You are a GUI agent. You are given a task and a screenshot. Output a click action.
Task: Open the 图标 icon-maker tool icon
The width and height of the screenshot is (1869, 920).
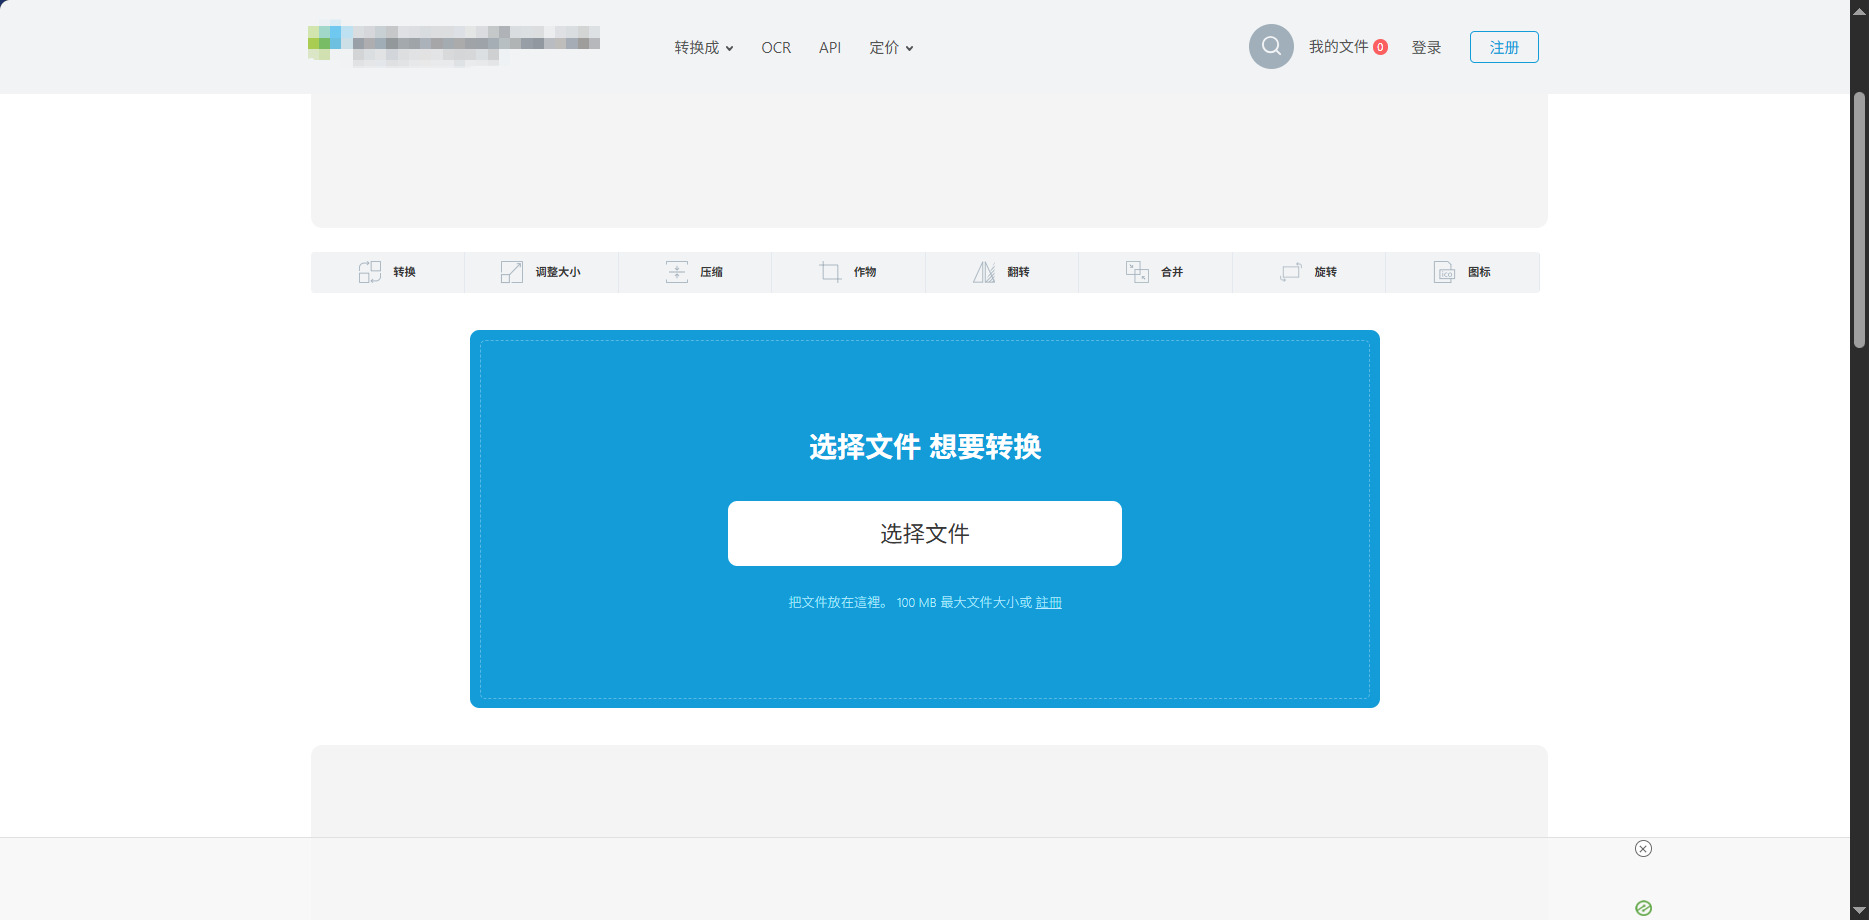click(1445, 272)
